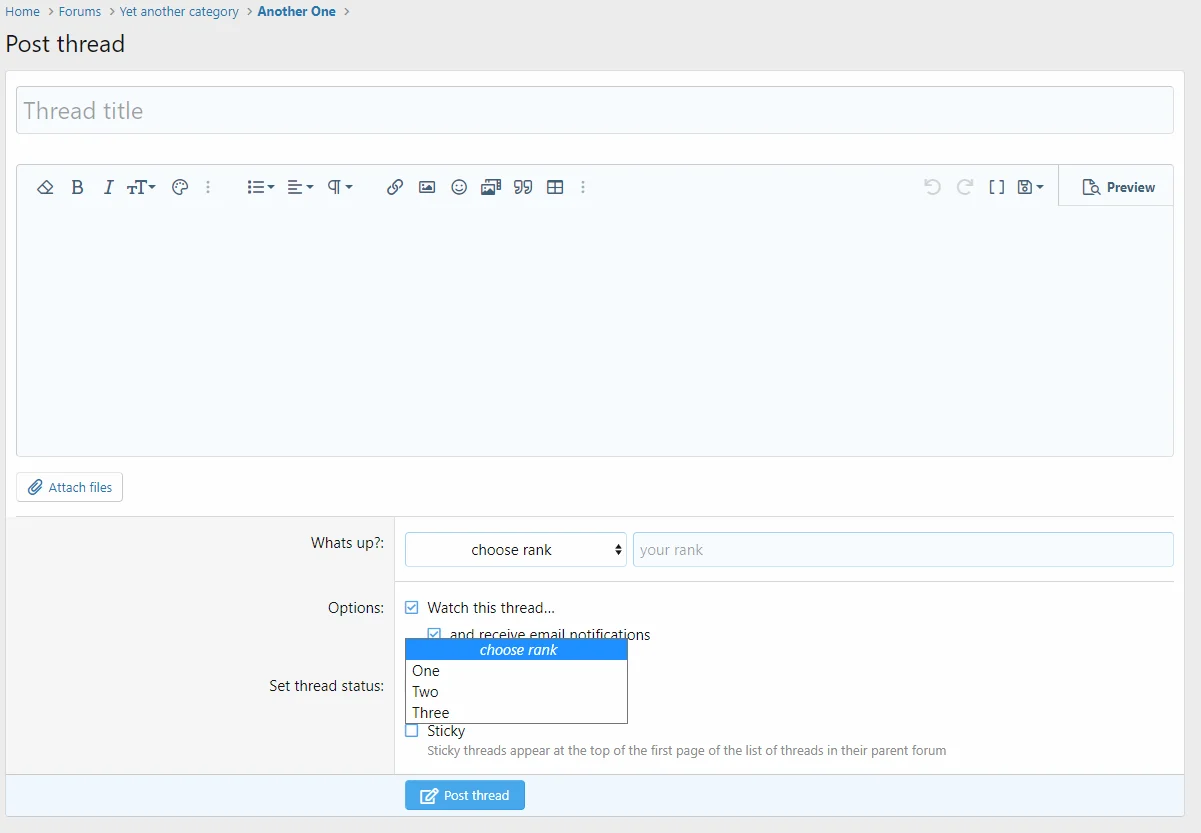The height and width of the screenshot is (833, 1201).
Task: Click the insert table icon
Action: (555, 187)
